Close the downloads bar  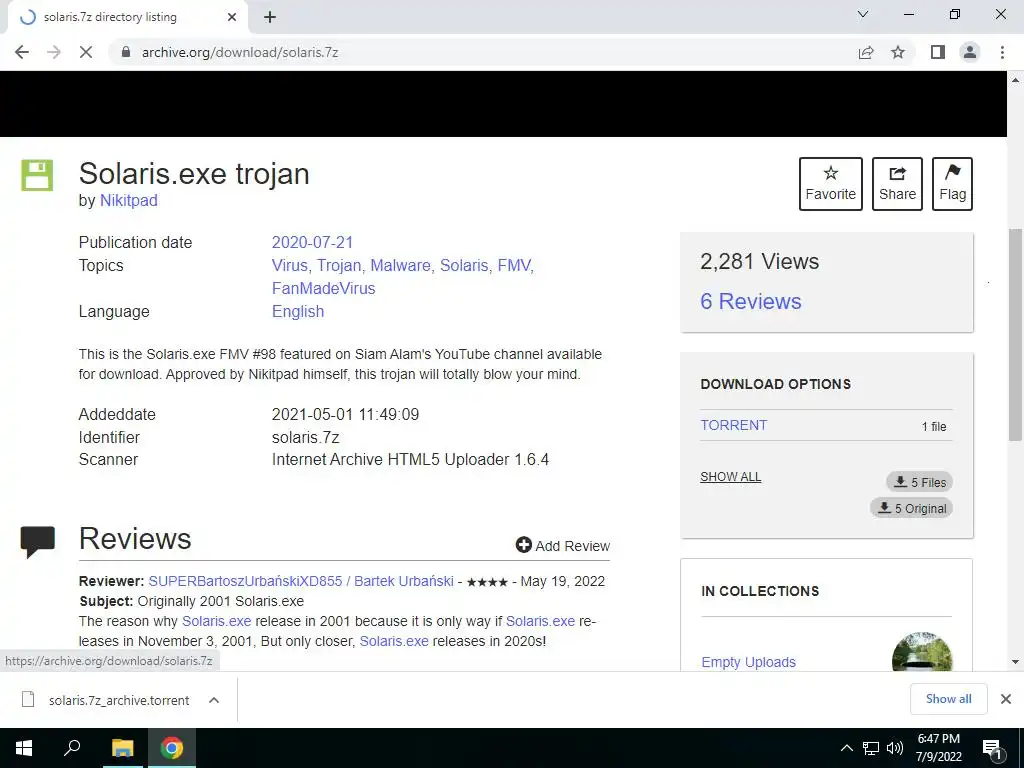1006,699
